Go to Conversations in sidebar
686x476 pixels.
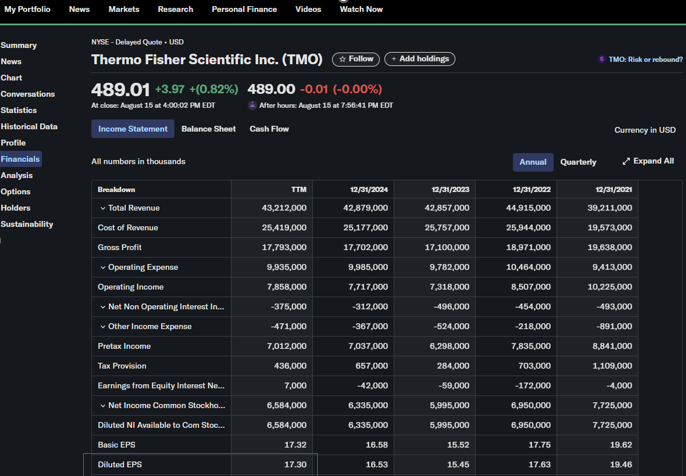click(x=28, y=94)
